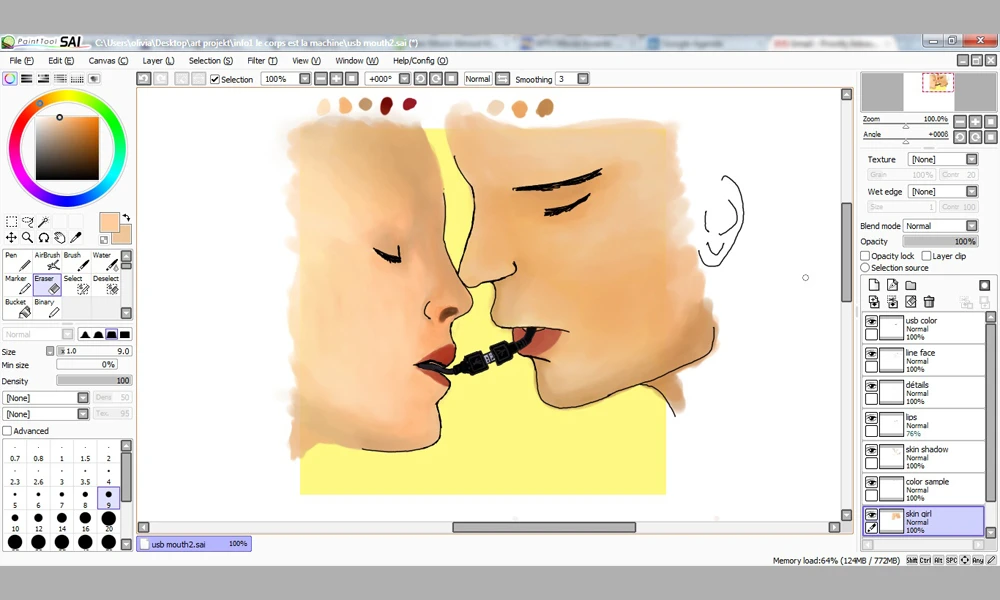Select the Water brush tool
1000x600 pixels.
[x=104, y=262]
